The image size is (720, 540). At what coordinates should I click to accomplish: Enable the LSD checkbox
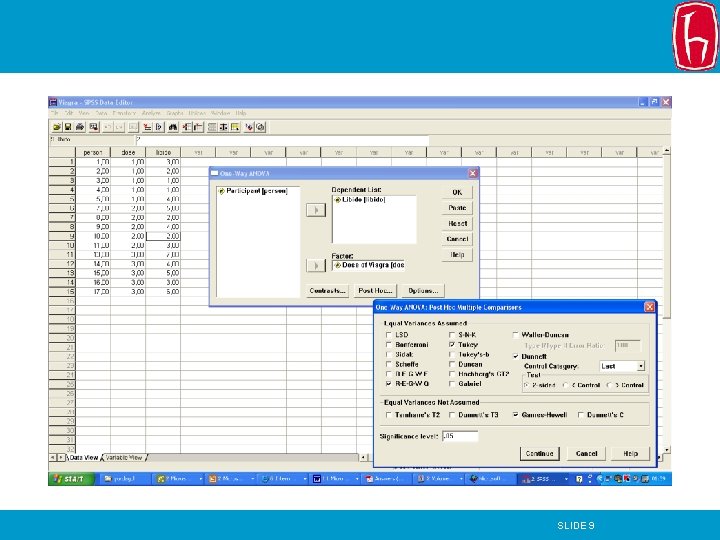tap(388, 335)
